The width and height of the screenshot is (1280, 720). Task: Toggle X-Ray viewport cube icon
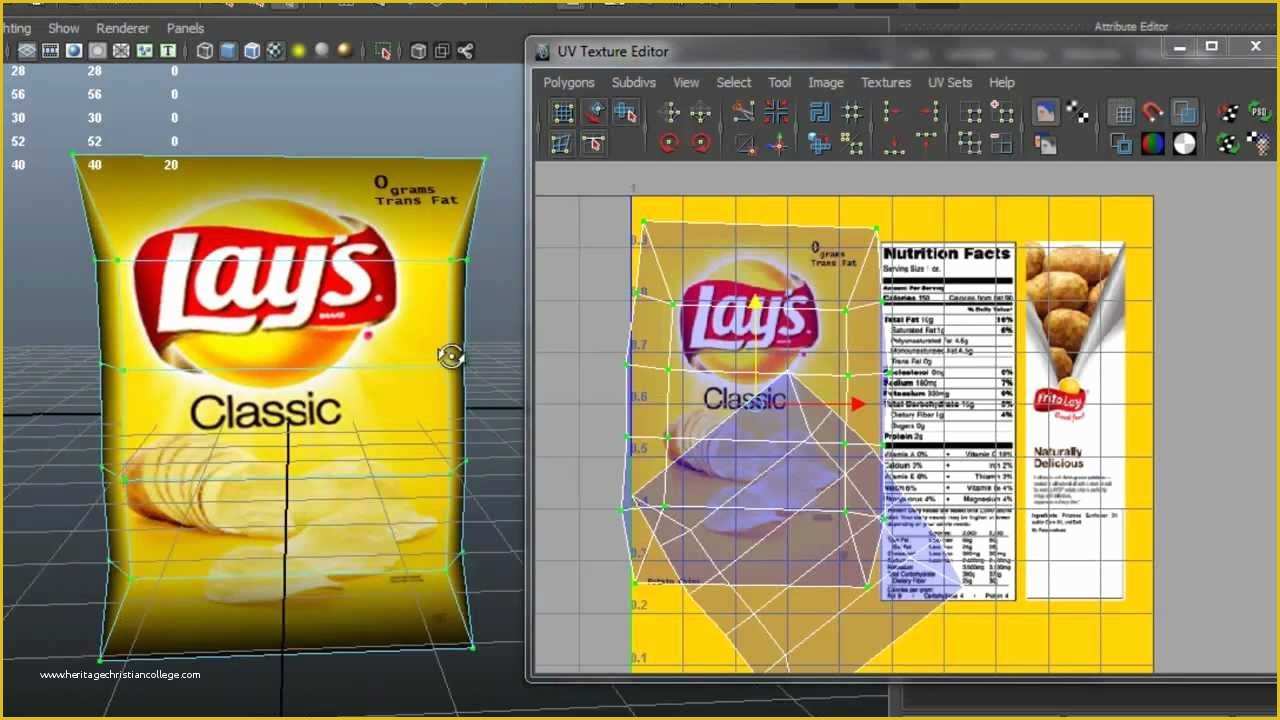click(x=419, y=51)
